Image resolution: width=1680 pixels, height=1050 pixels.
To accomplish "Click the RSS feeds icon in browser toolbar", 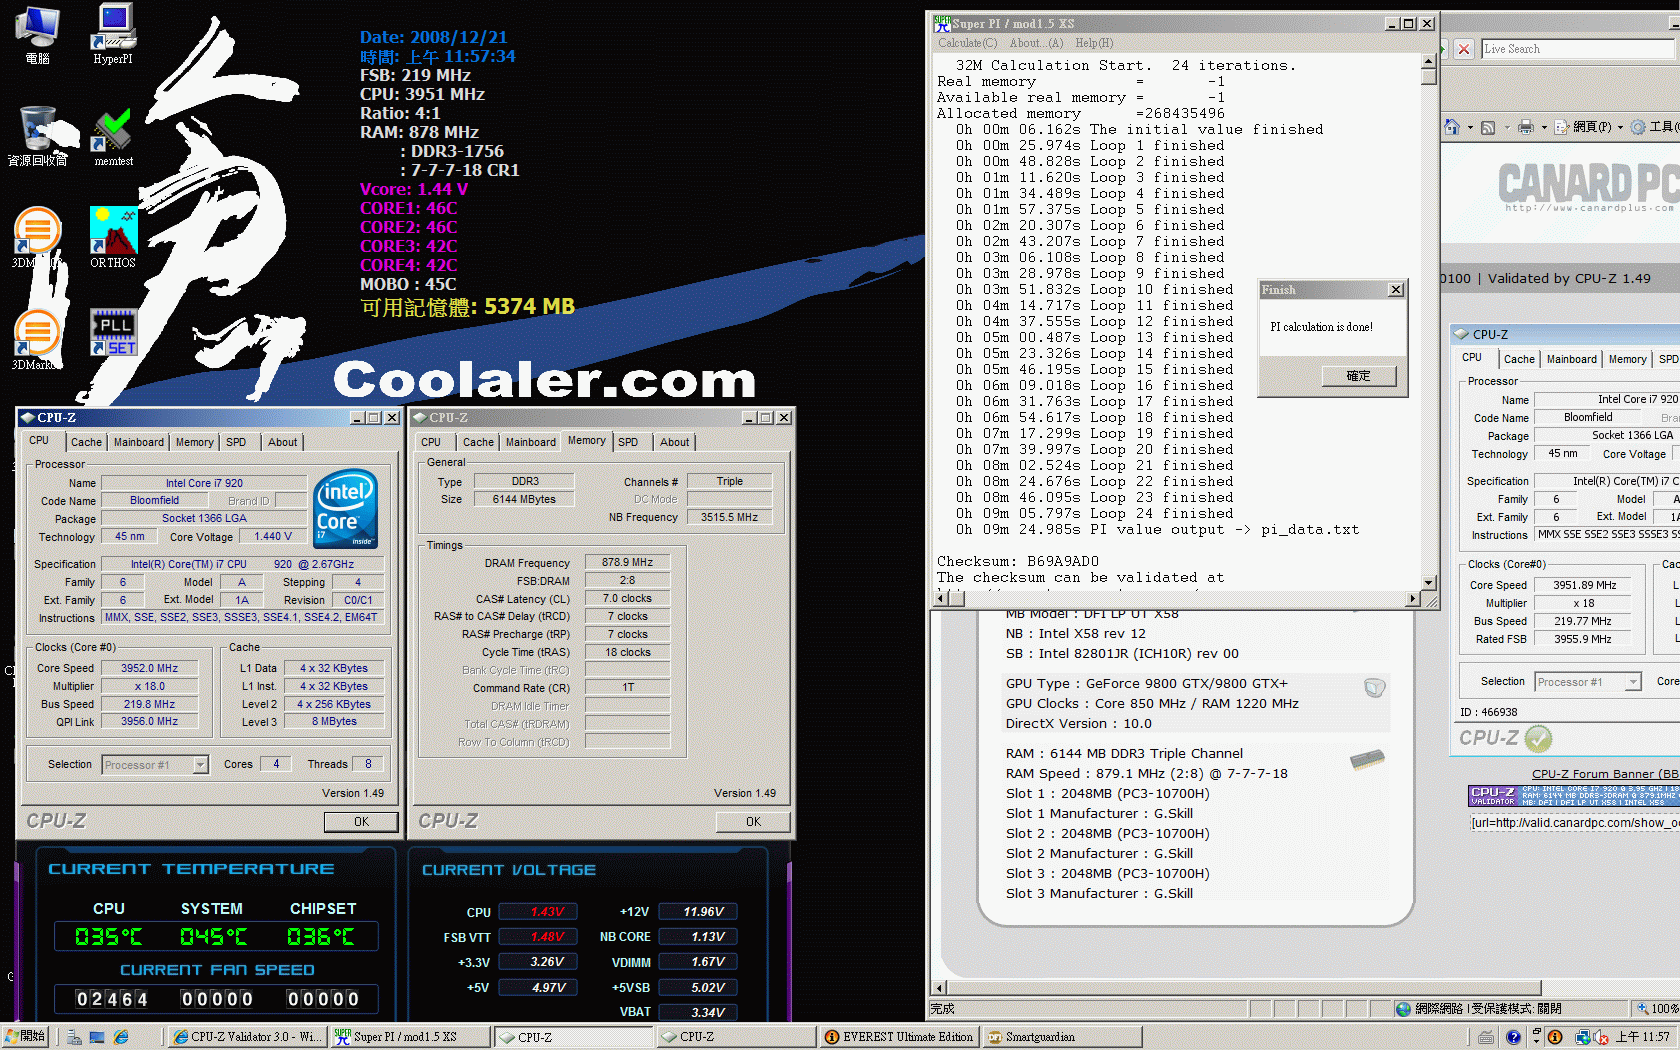I will (x=1488, y=127).
